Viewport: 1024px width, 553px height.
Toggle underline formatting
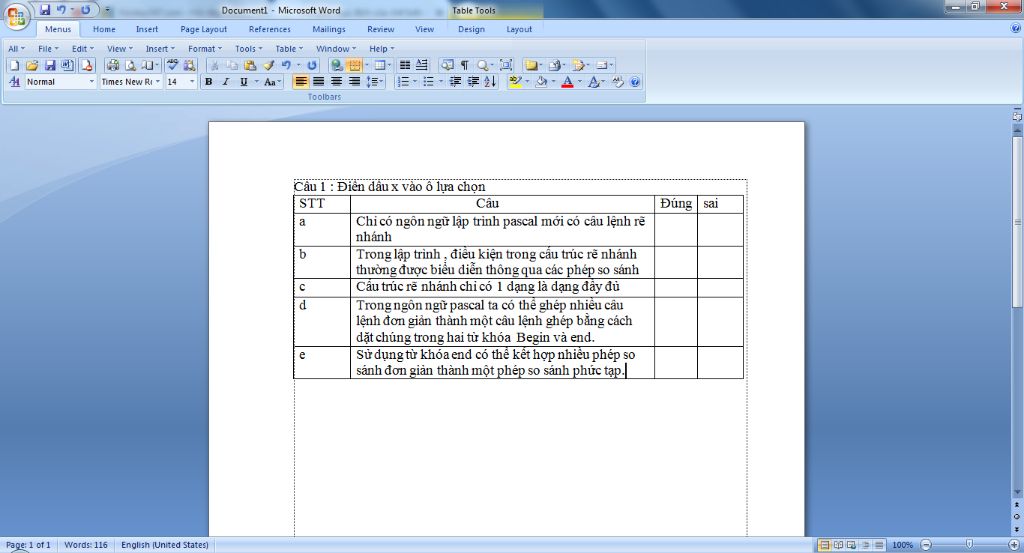(x=244, y=82)
